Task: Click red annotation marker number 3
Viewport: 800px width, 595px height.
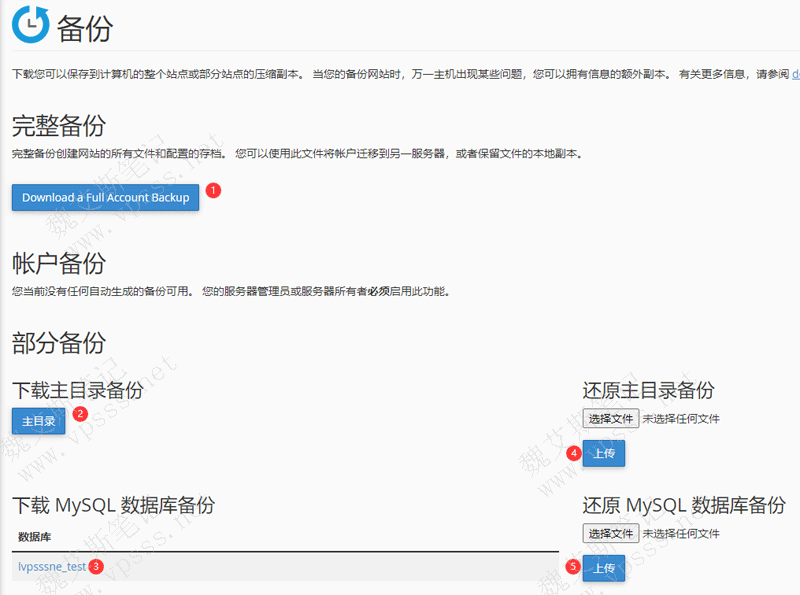Action: coord(96,566)
